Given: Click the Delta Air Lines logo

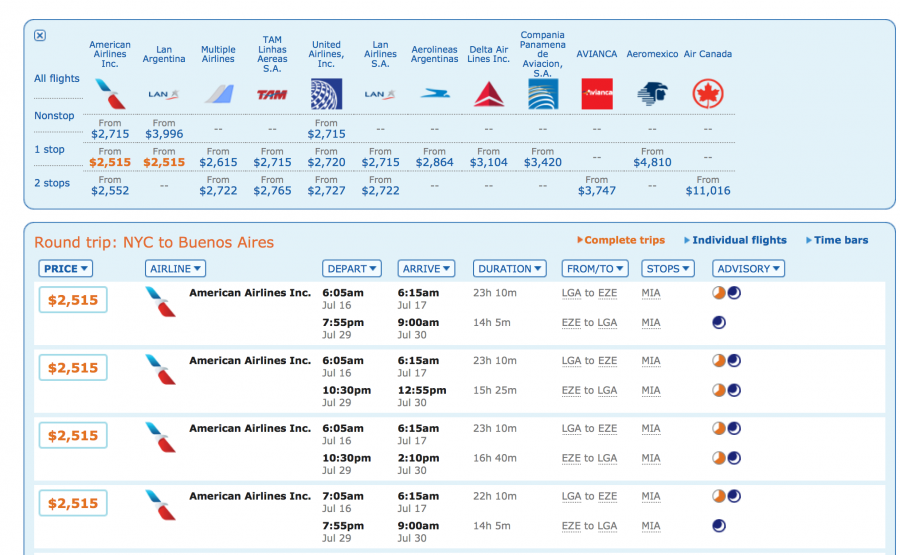Looking at the screenshot, I should (x=488, y=94).
